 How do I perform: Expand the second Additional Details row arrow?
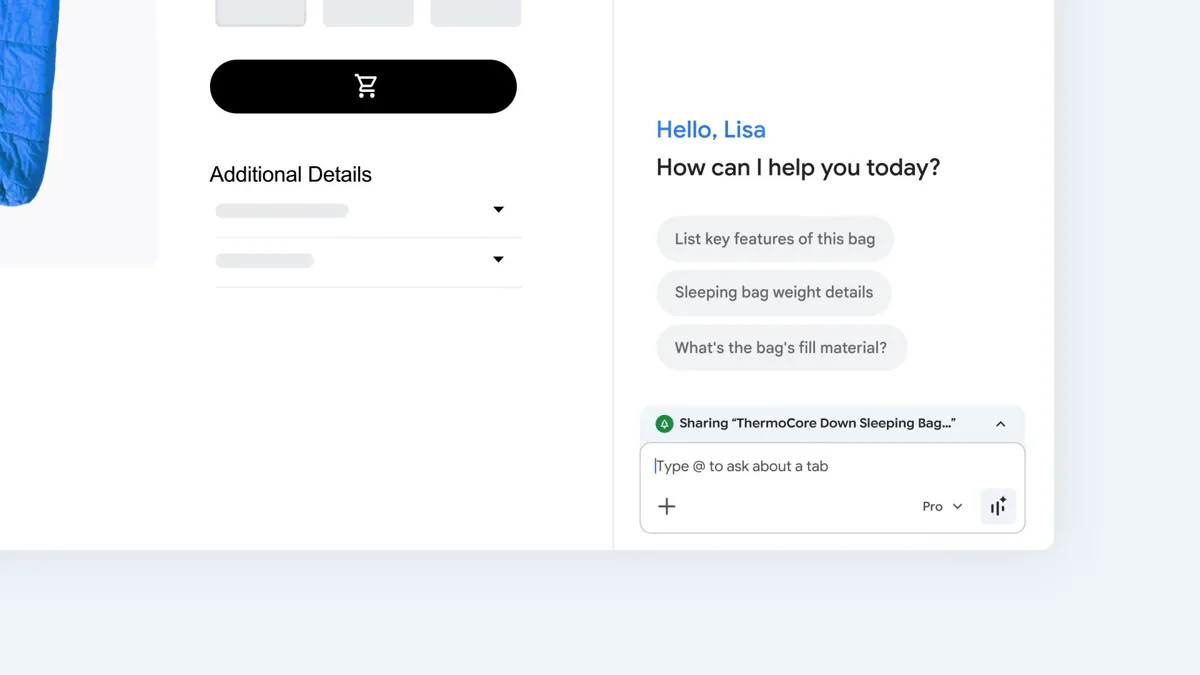click(x=498, y=260)
